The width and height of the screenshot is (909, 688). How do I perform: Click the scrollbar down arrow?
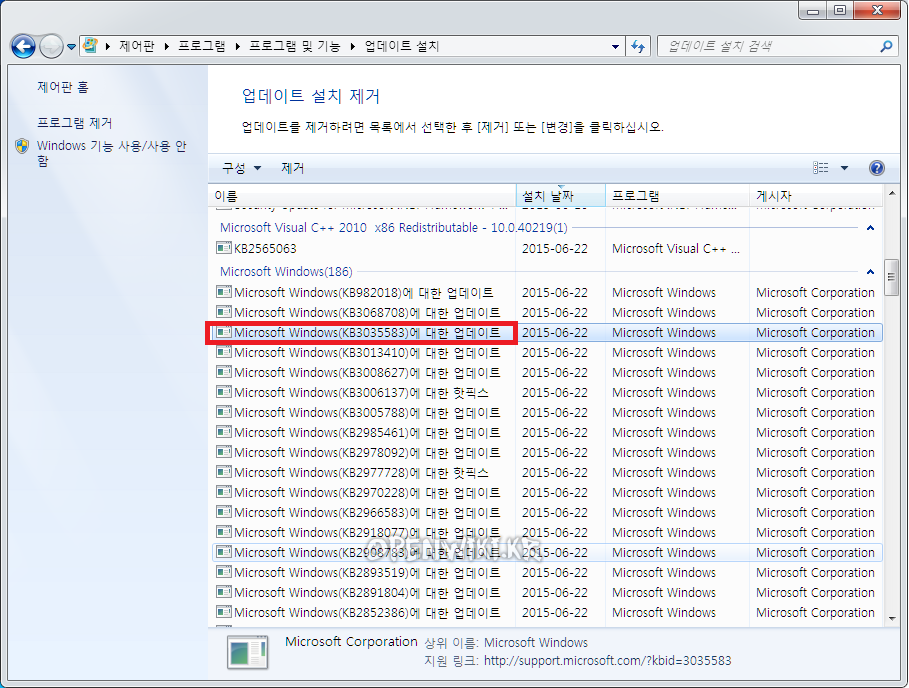[x=892, y=618]
